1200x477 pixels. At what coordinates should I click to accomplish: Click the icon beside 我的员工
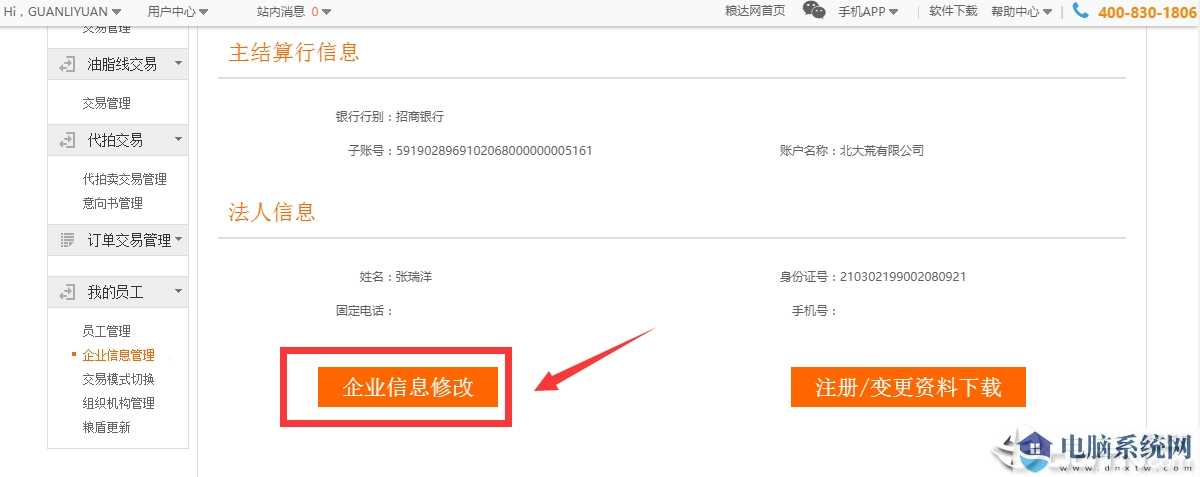(x=67, y=292)
